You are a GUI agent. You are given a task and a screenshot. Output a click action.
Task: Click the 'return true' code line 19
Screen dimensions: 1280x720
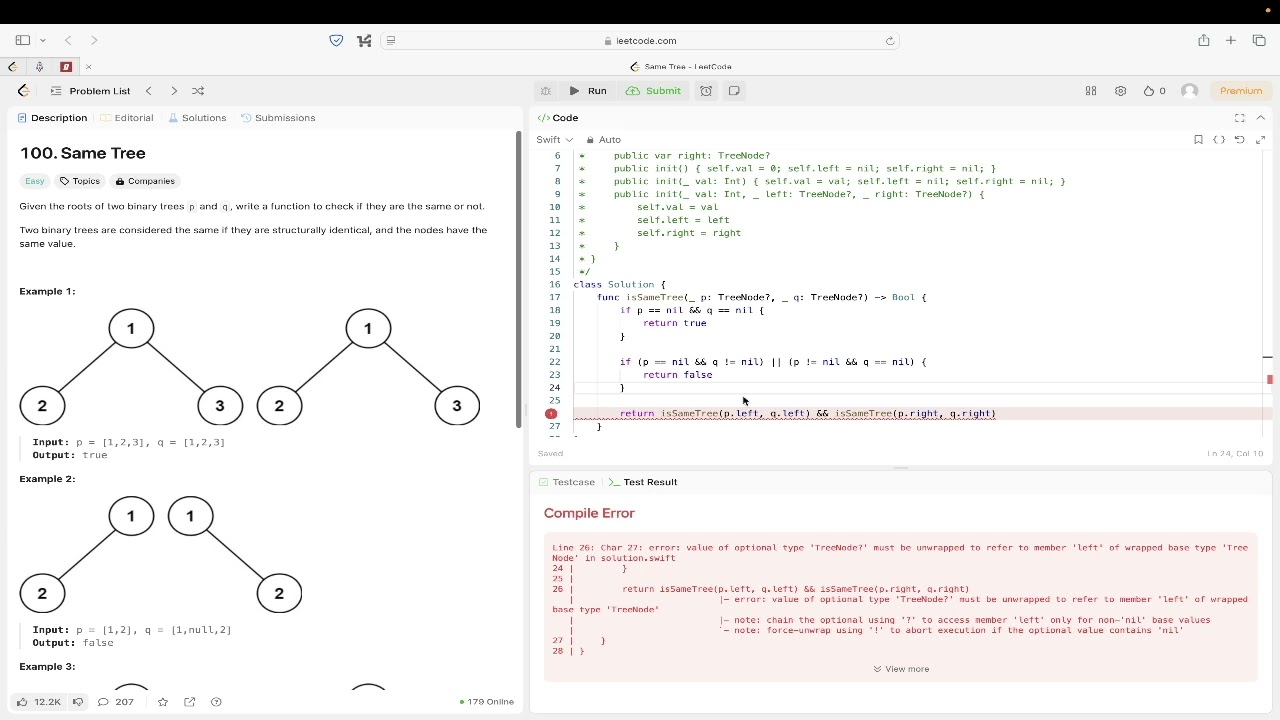[x=675, y=323]
